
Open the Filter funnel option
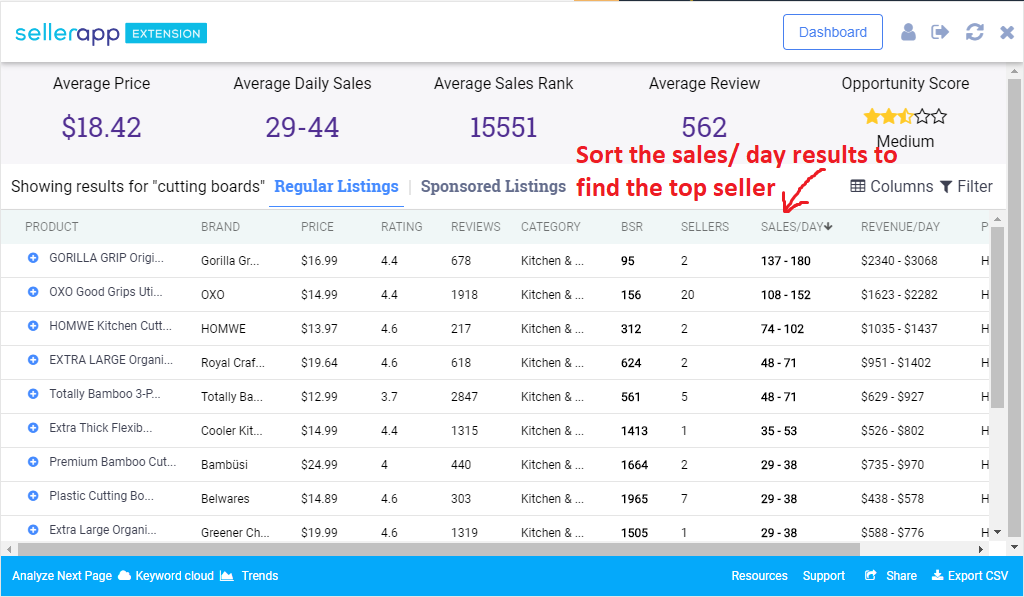coord(967,187)
